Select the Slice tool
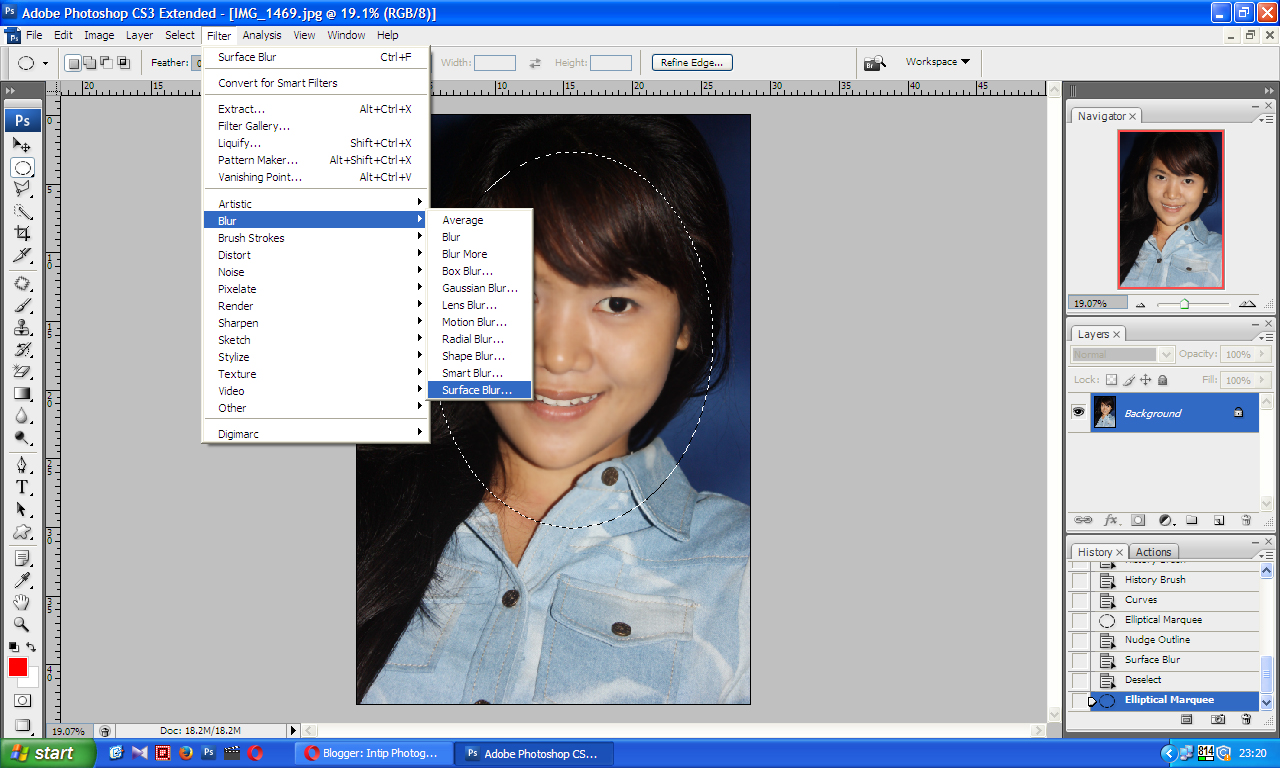The height and width of the screenshot is (768, 1280). pos(22,255)
